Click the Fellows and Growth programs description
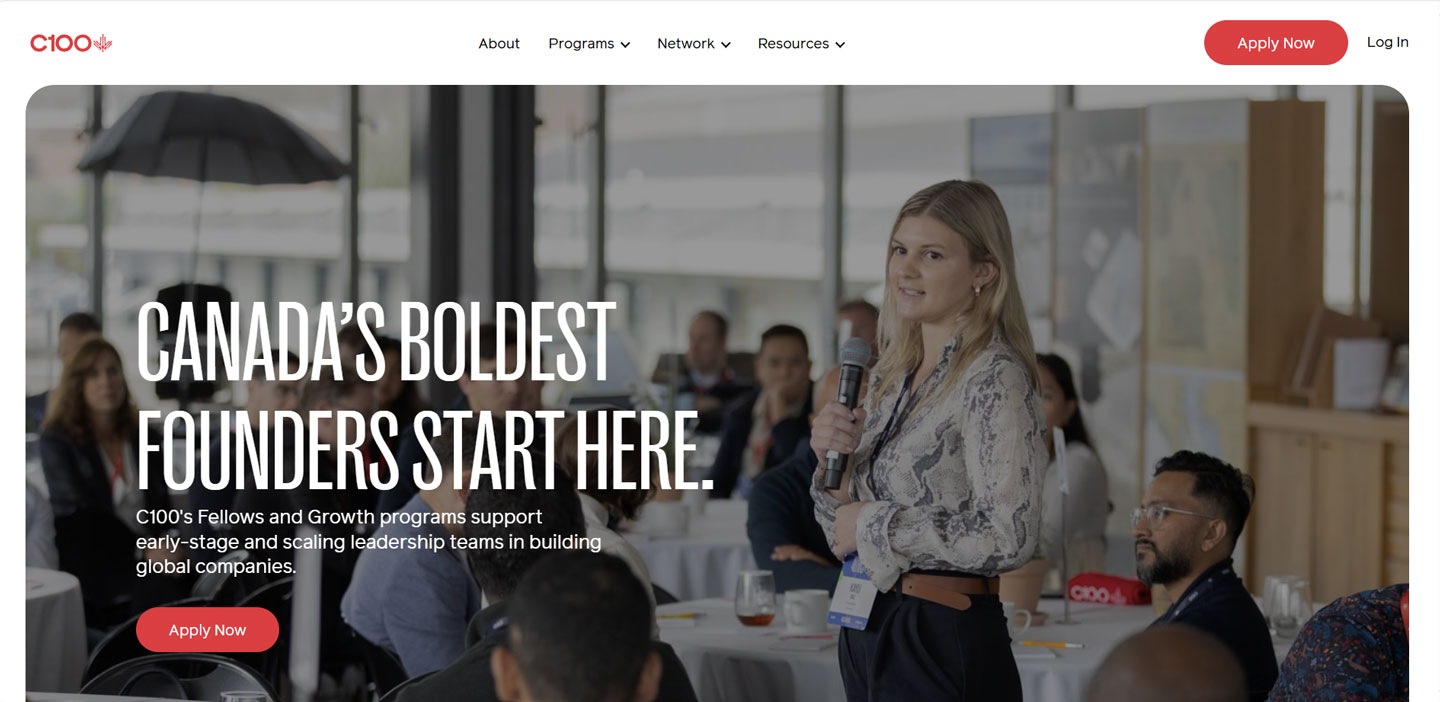The height and width of the screenshot is (702, 1440). (369, 542)
